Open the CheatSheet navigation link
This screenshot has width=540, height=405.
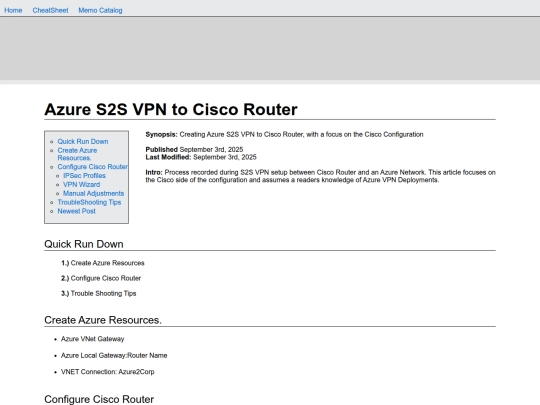pos(50,10)
